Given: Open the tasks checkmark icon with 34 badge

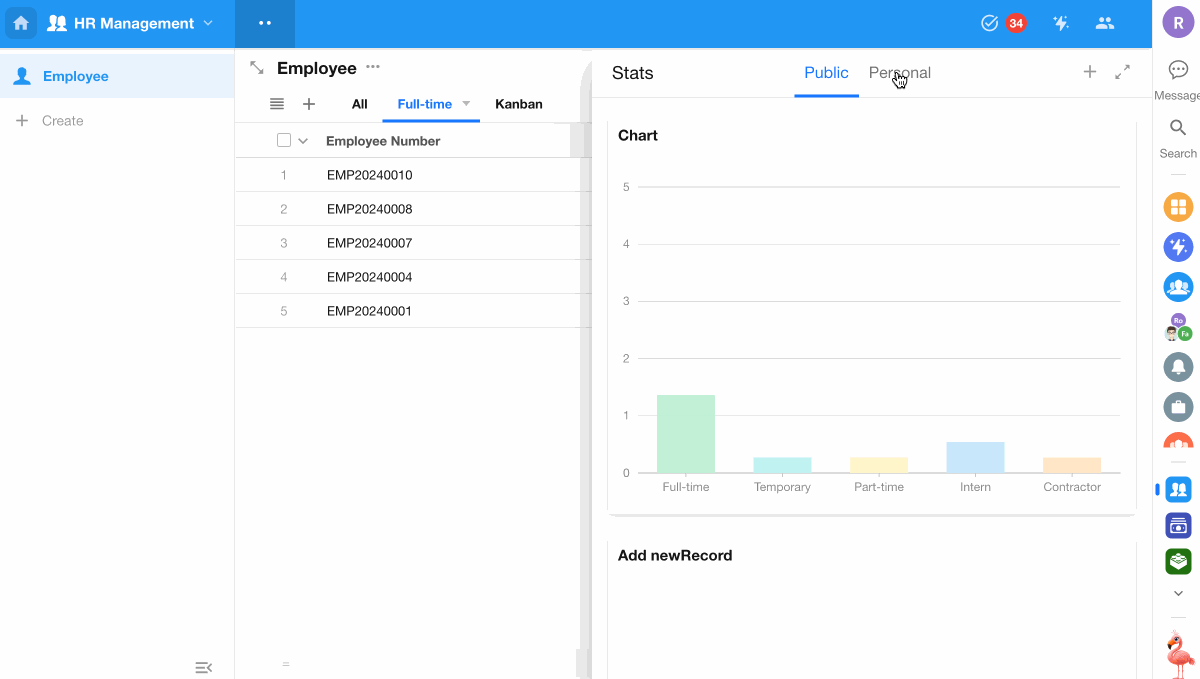Looking at the screenshot, I should click(990, 23).
